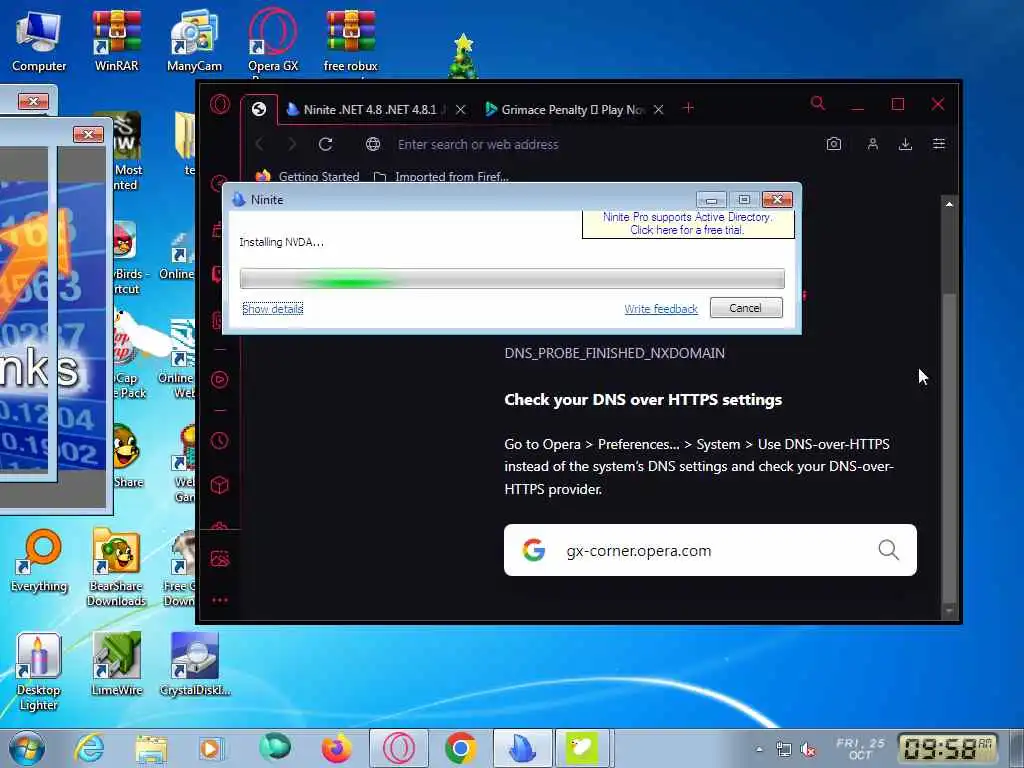The width and height of the screenshot is (1024, 768).
Task: Cancel the Ninite installation
Action: pyautogui.click(x=746, y=308)
